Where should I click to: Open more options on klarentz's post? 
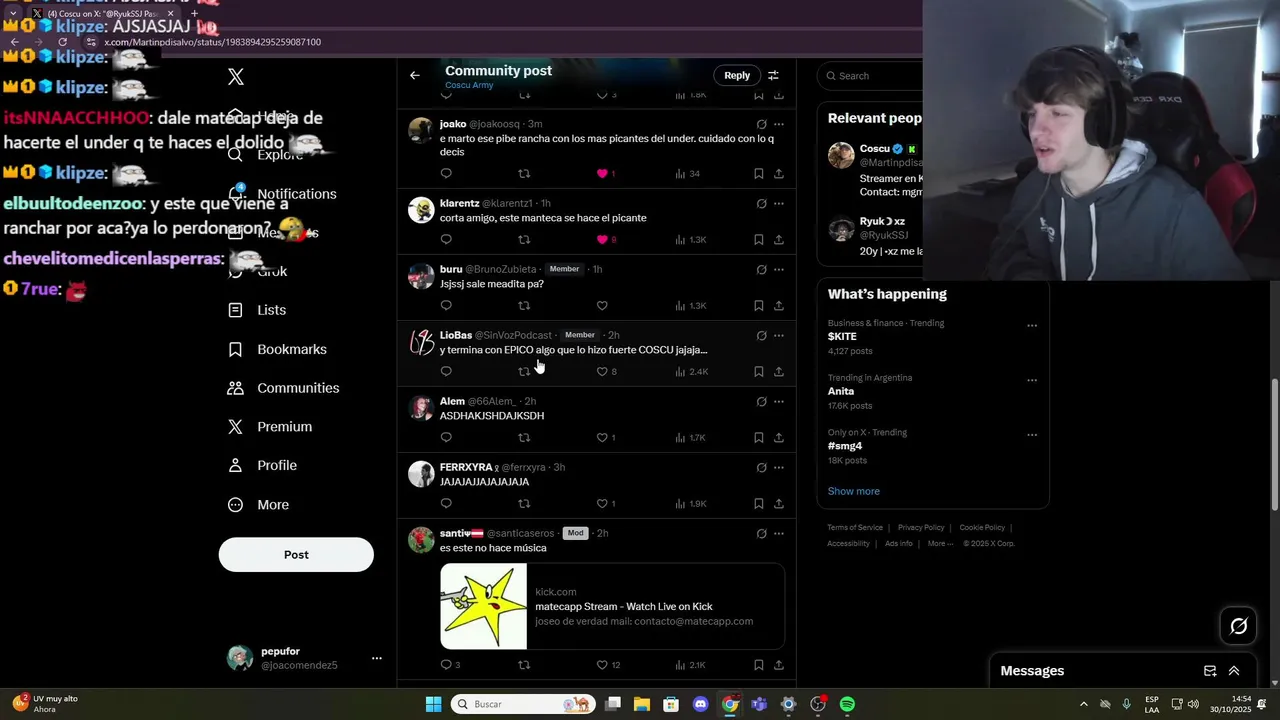779,204
